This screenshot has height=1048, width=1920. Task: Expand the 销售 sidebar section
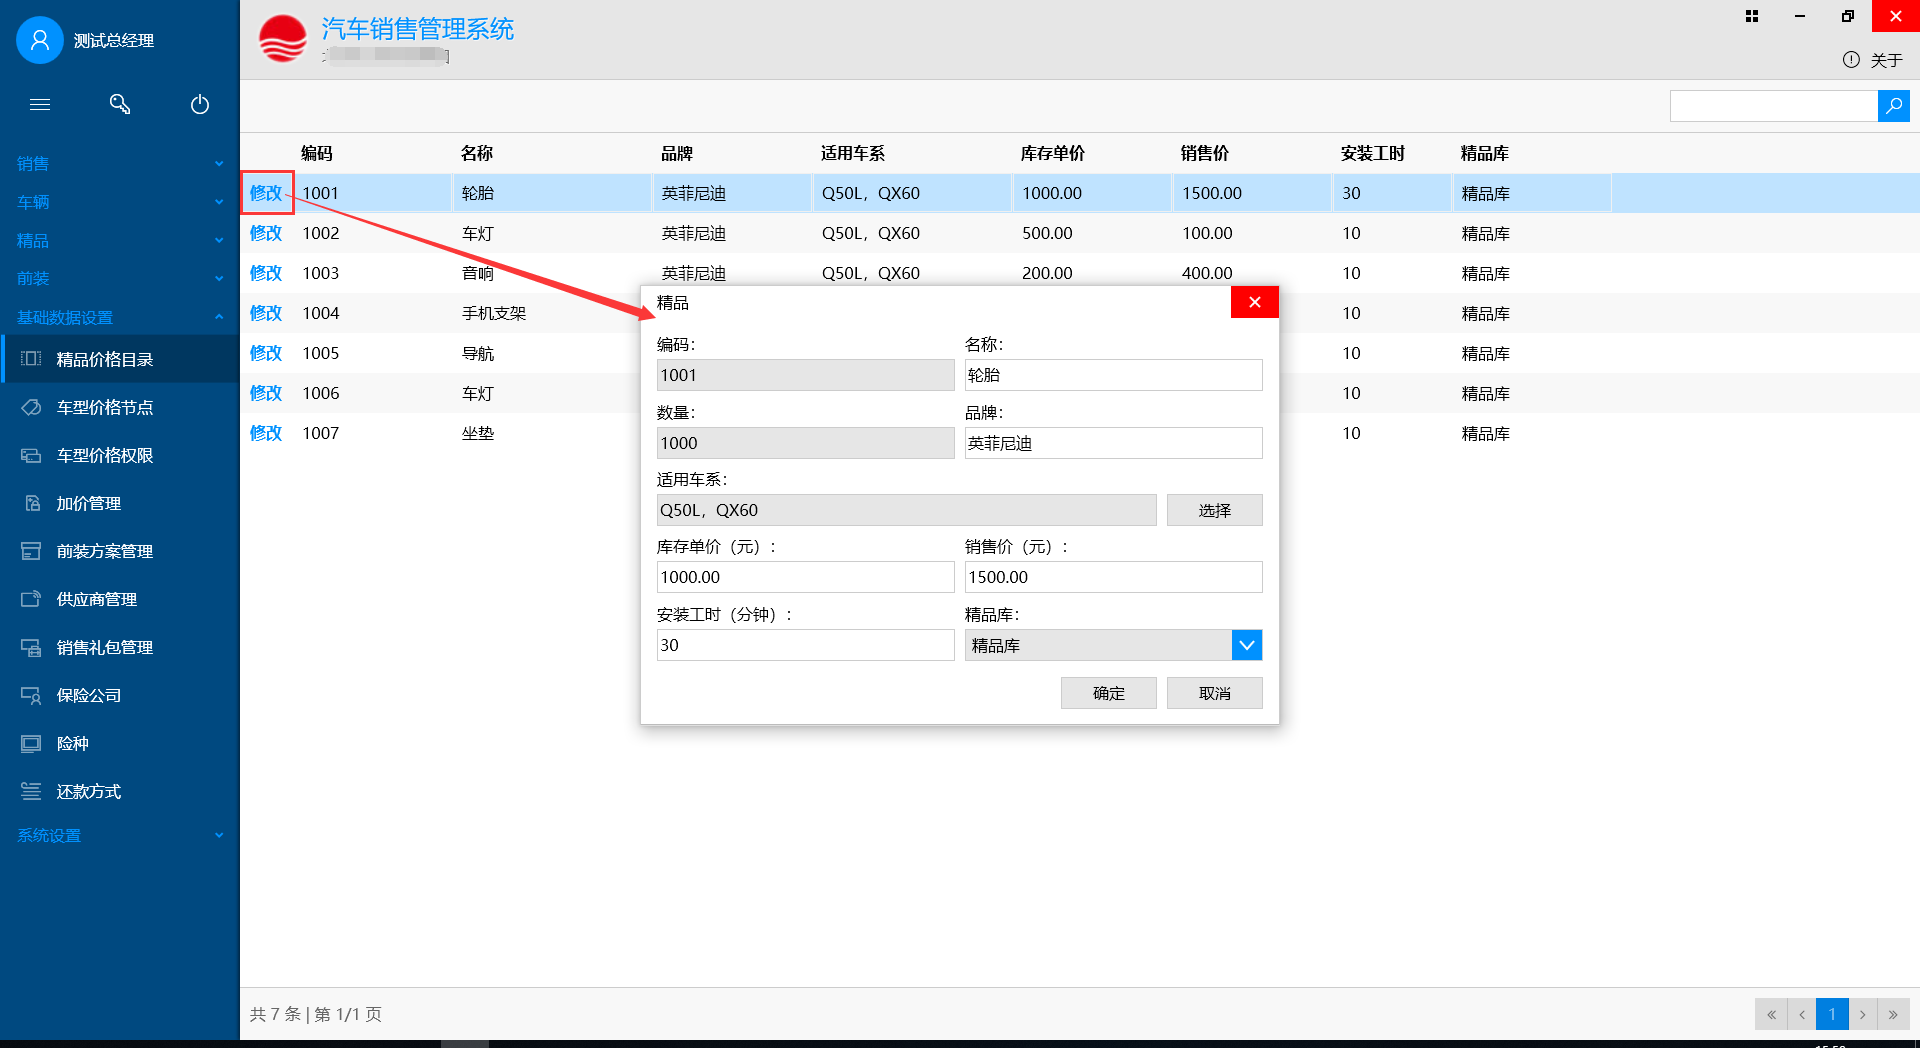tap(120, 164)
